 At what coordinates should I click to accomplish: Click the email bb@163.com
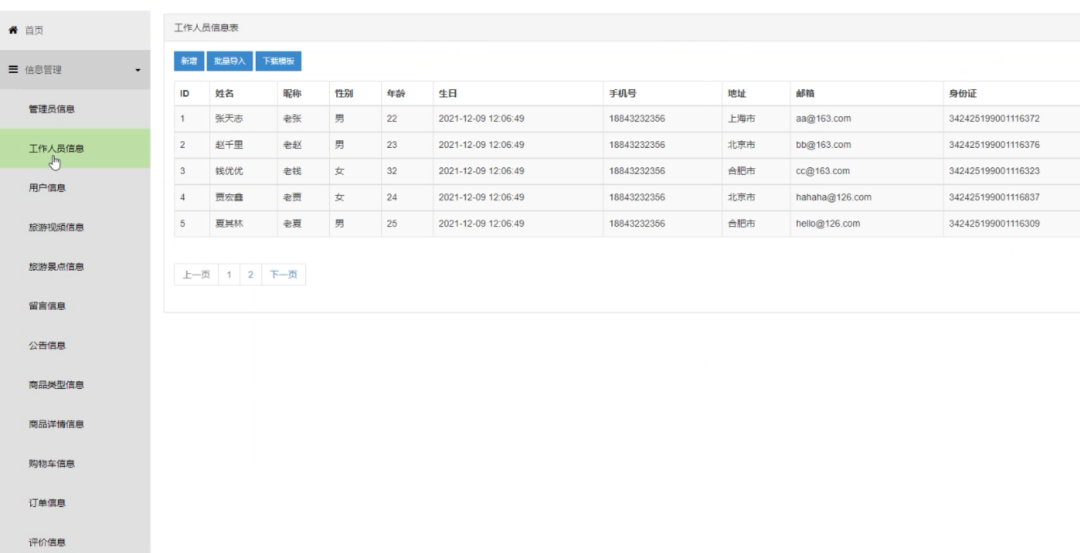point(823,145)
